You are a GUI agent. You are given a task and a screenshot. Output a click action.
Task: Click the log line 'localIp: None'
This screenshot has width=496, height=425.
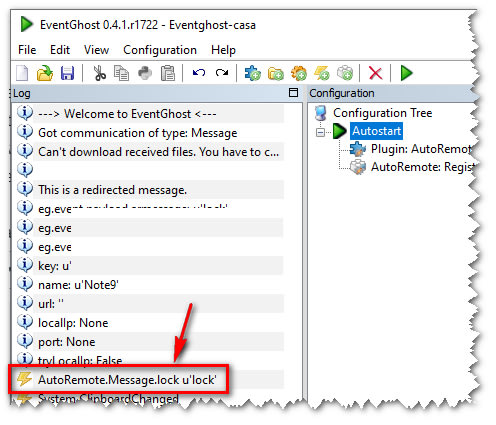click(73, 323)
